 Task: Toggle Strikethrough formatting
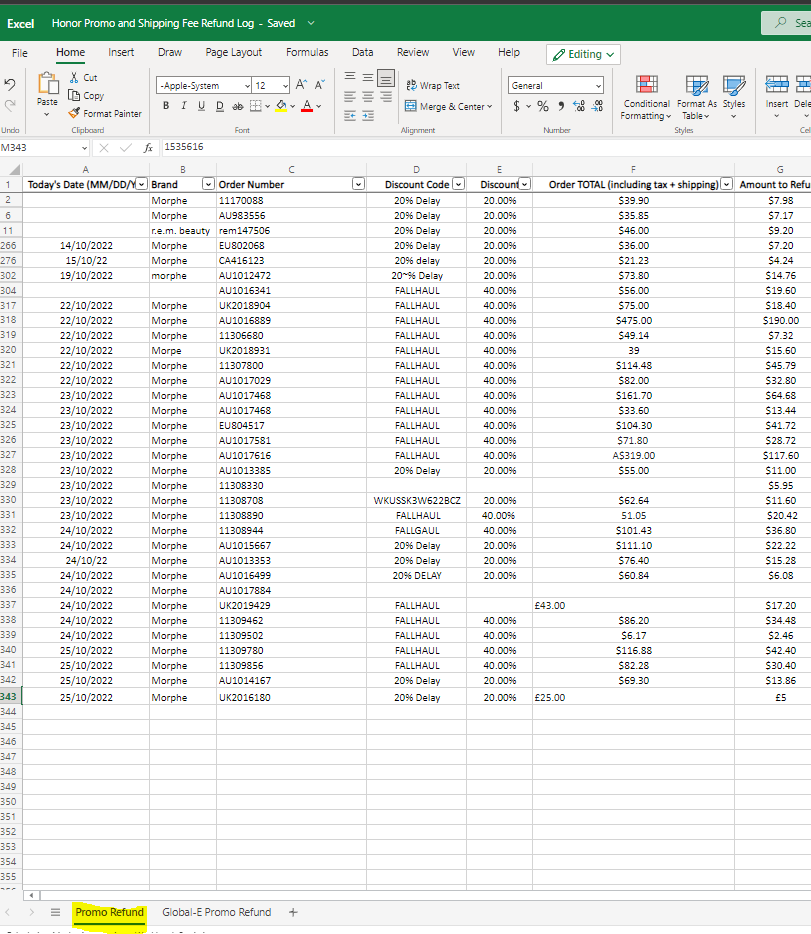(238, 106)
